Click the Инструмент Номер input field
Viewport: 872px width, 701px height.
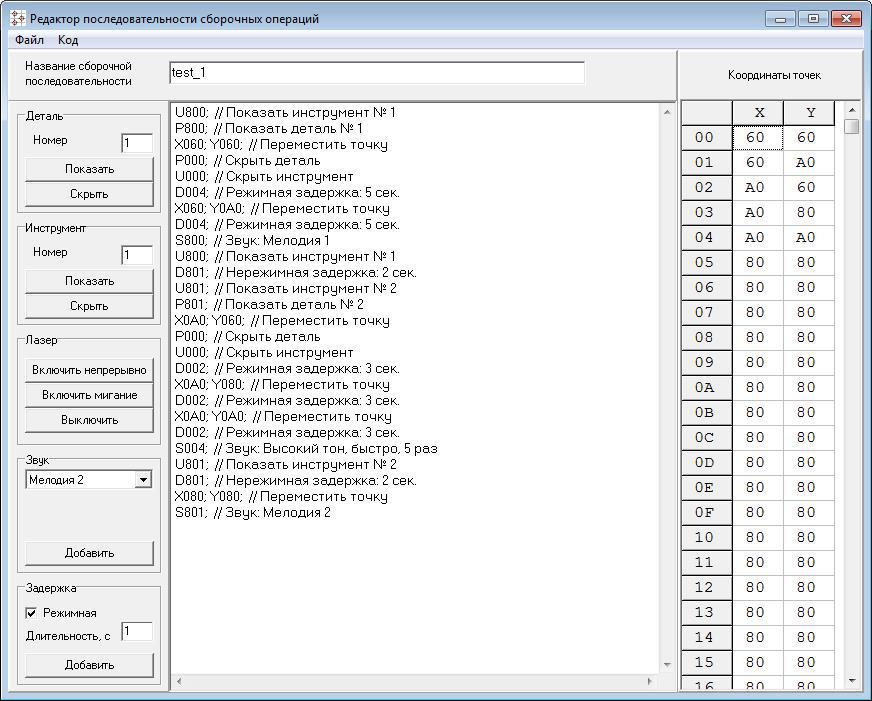[137, 255]
